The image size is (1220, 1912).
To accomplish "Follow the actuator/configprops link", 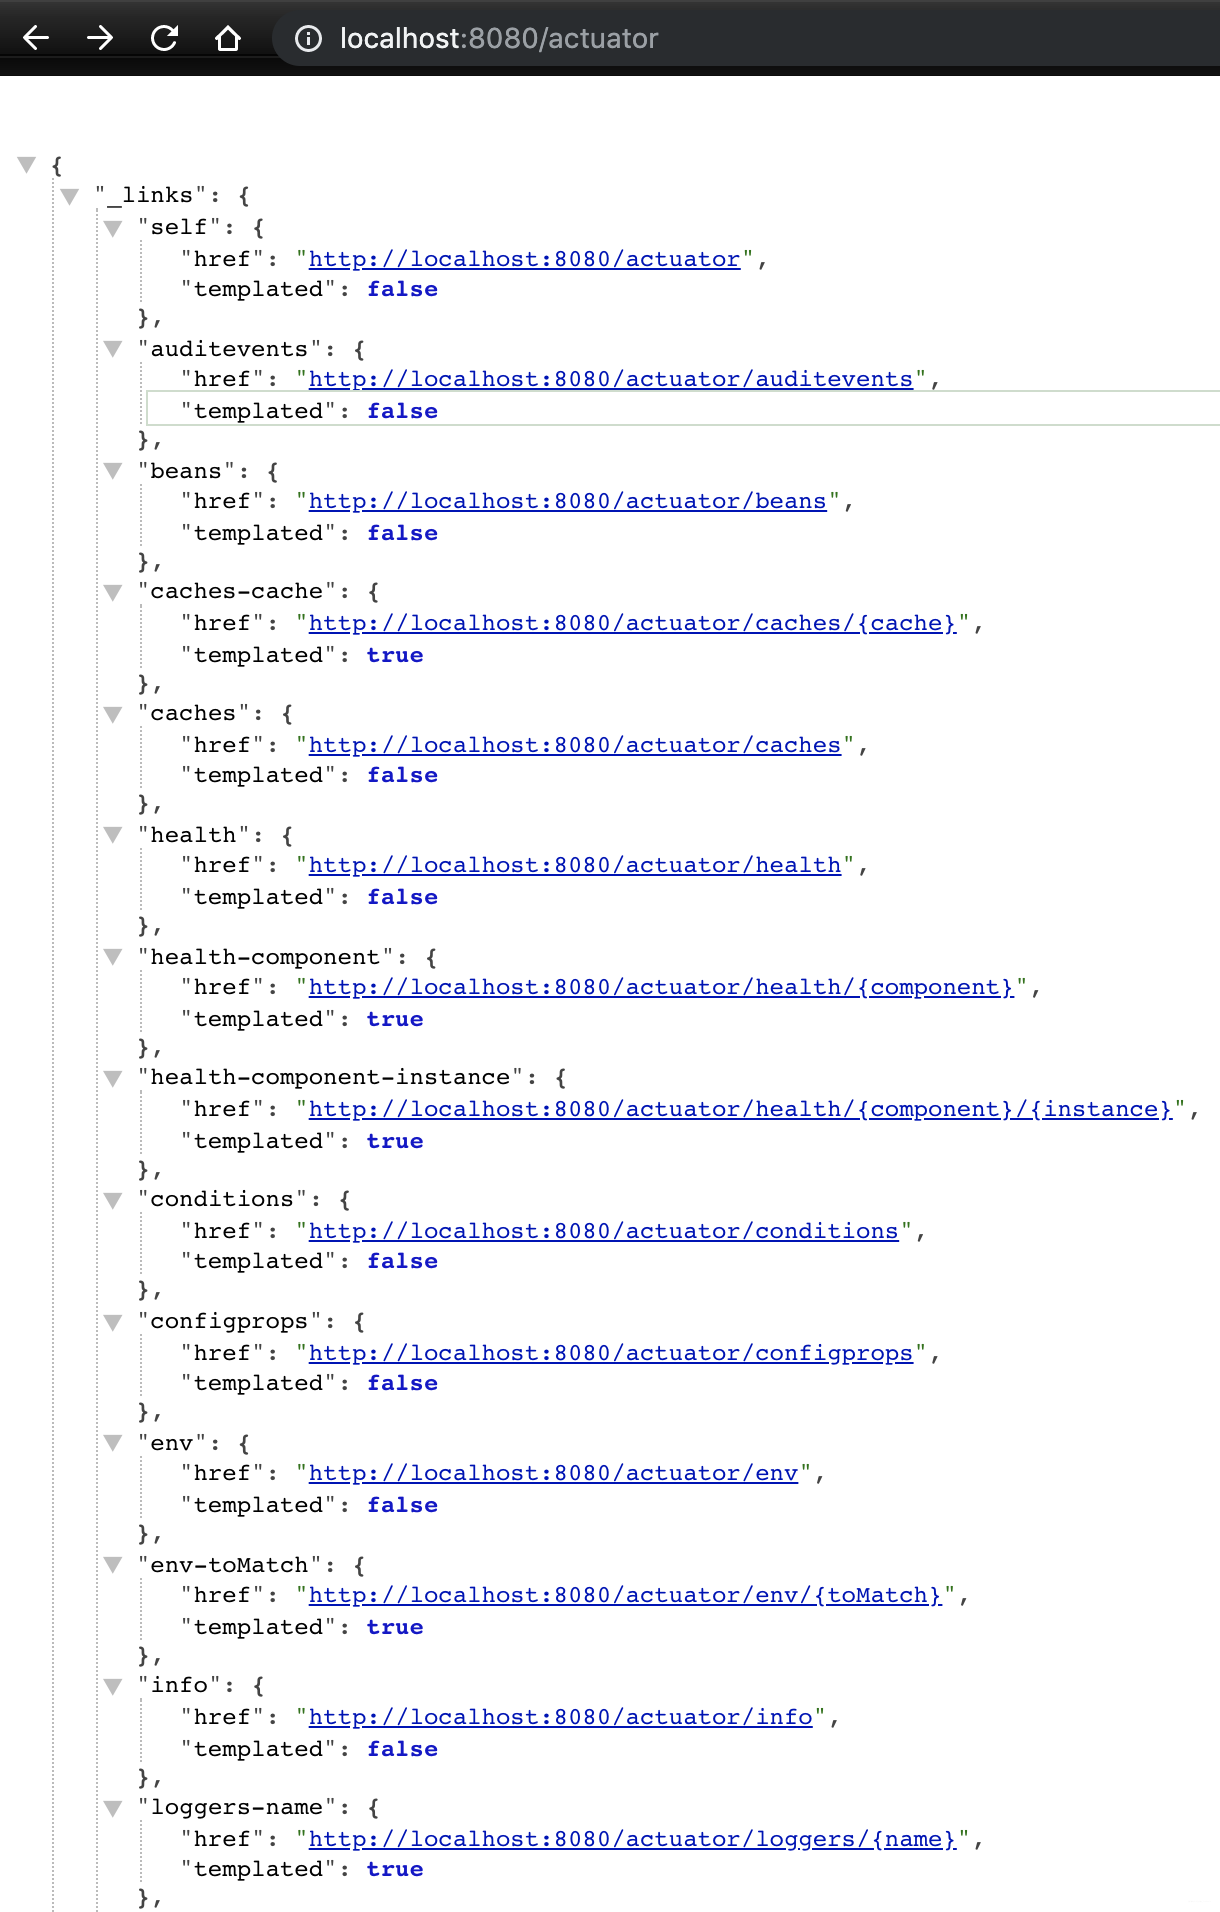I will [610, 1353].
